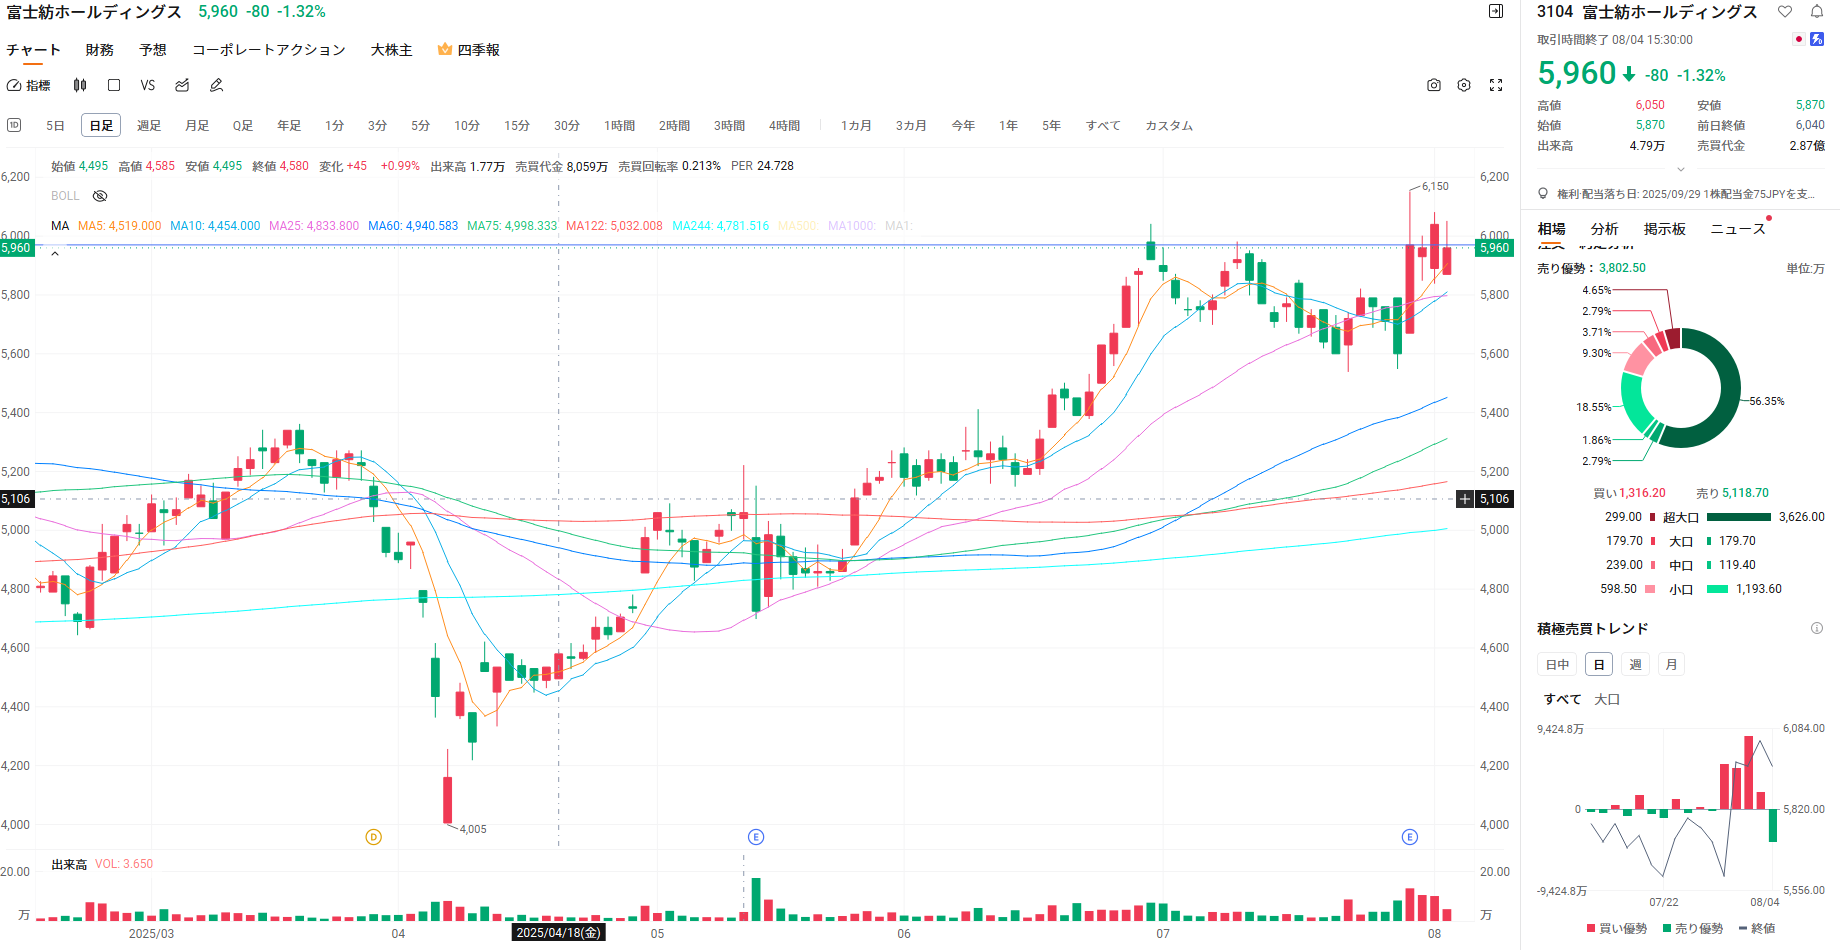Screen dimensions: 1840x950
Task: Expand more quote details chevron
Action: (x=1681, y=169)
